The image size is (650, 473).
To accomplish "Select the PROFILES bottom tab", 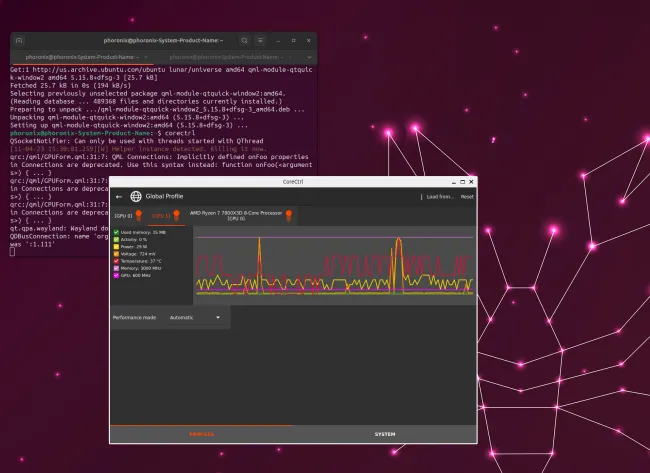I will click(x=202, y=434).
